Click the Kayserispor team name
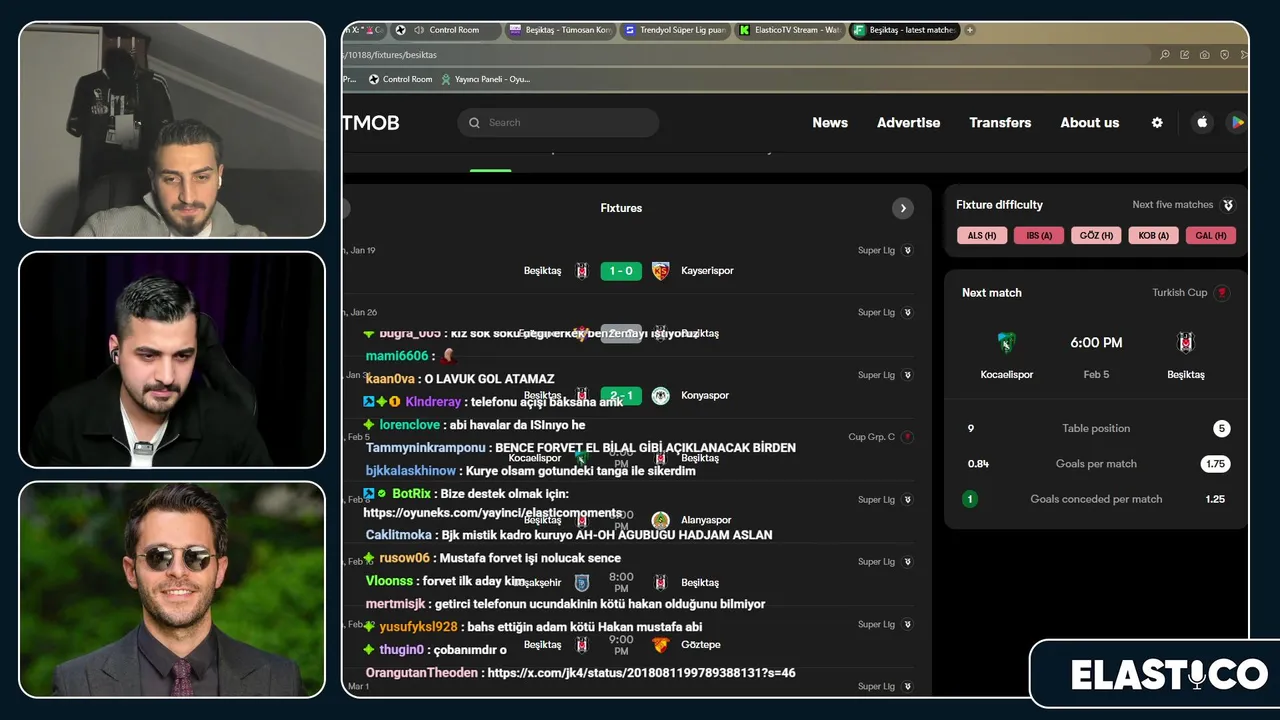The image size is (1280, 720). tap(707, 271)
